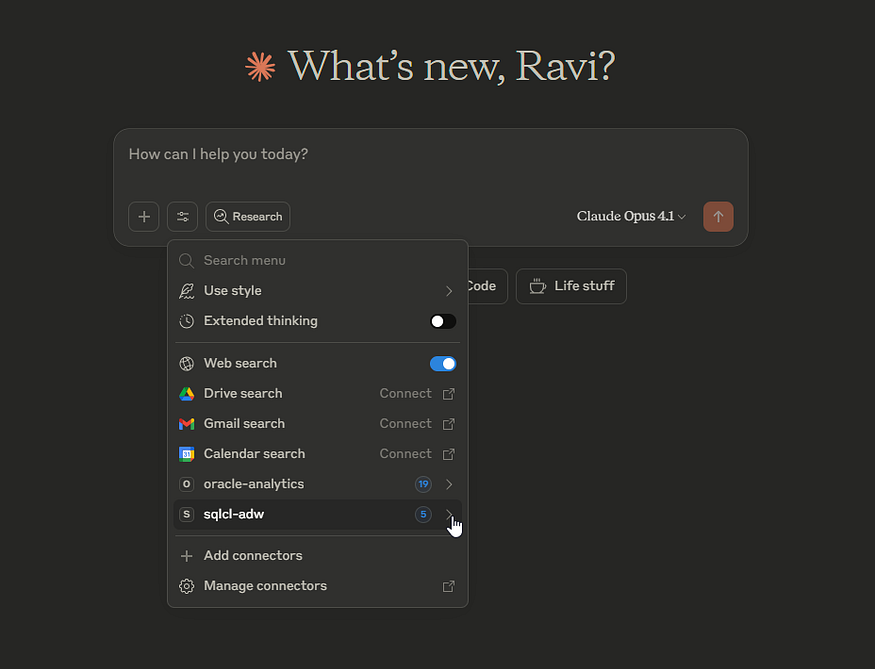Disable the Web search toggle
The height and width of the screenshot is (669, 875).
click(443, 364)
